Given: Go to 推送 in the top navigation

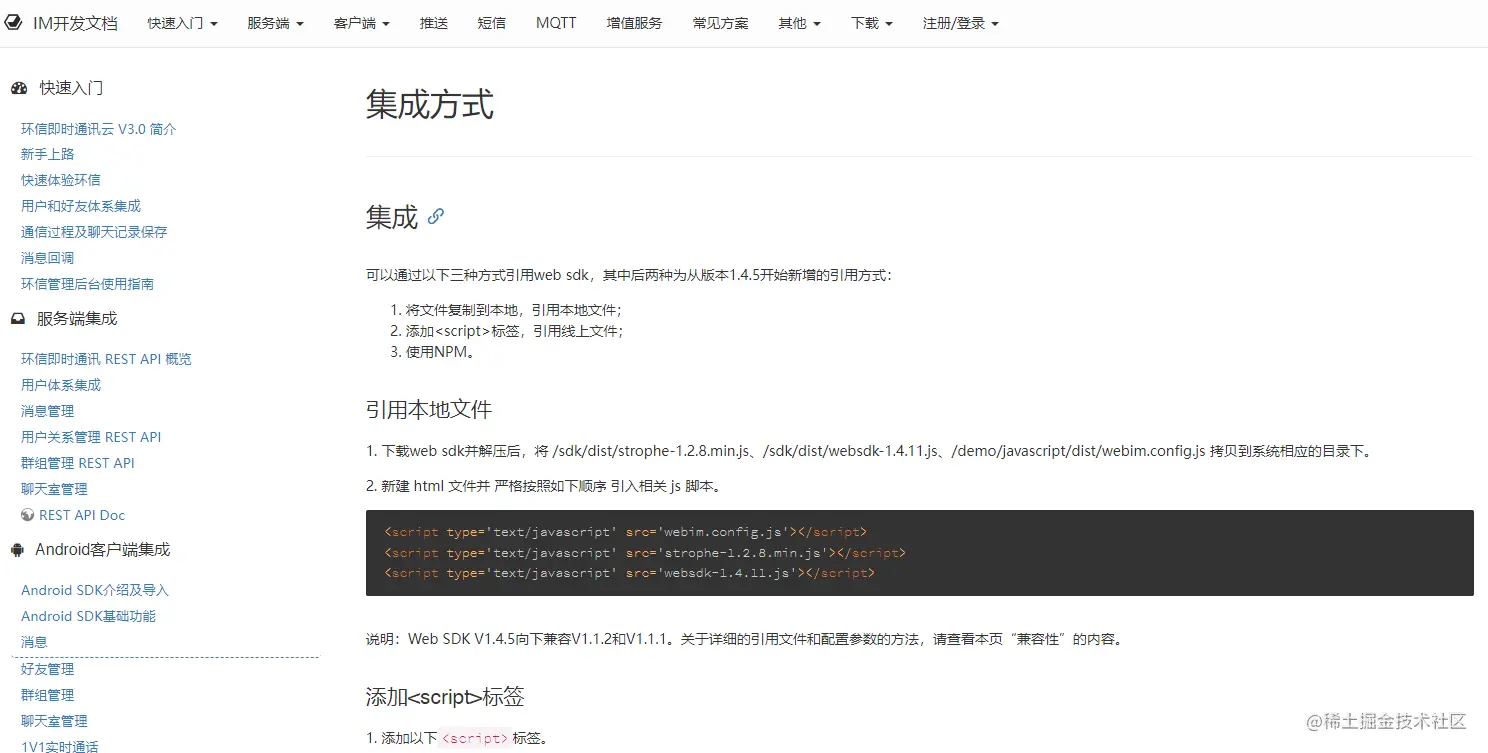Looking at the screenshot, I should 434,23.
